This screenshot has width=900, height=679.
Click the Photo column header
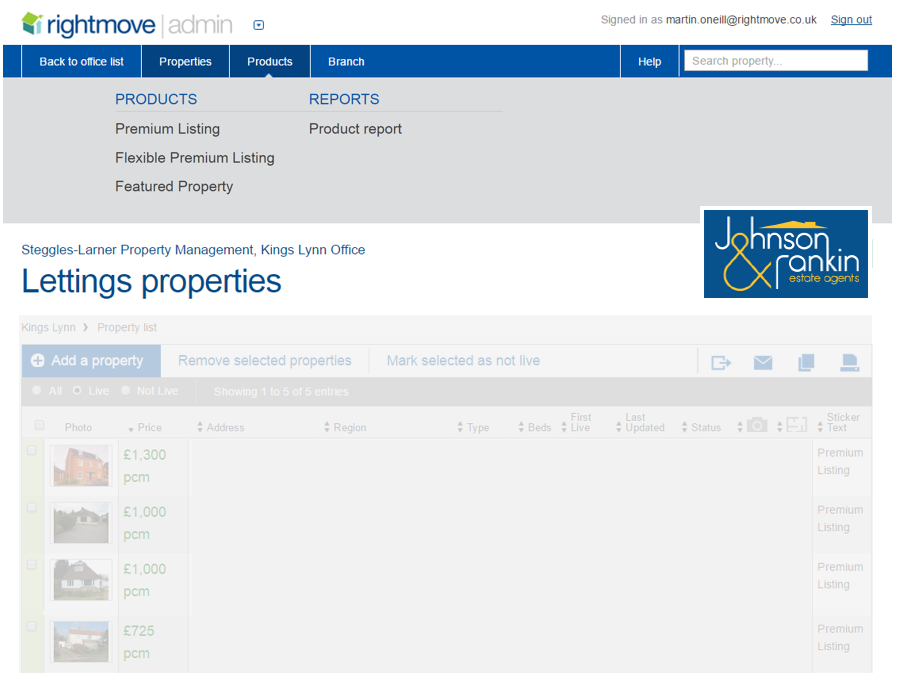pyautogui.click(x=78, y=428)
